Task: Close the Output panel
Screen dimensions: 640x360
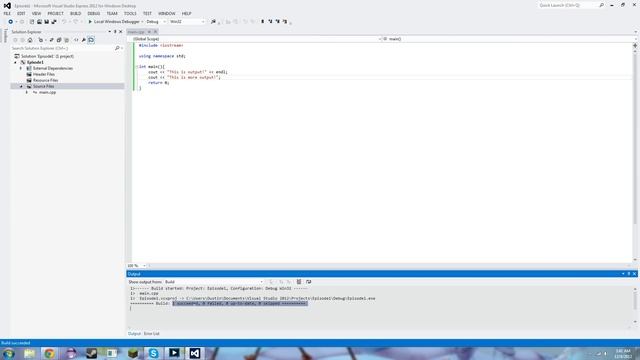Action: [x=634, y=274]
